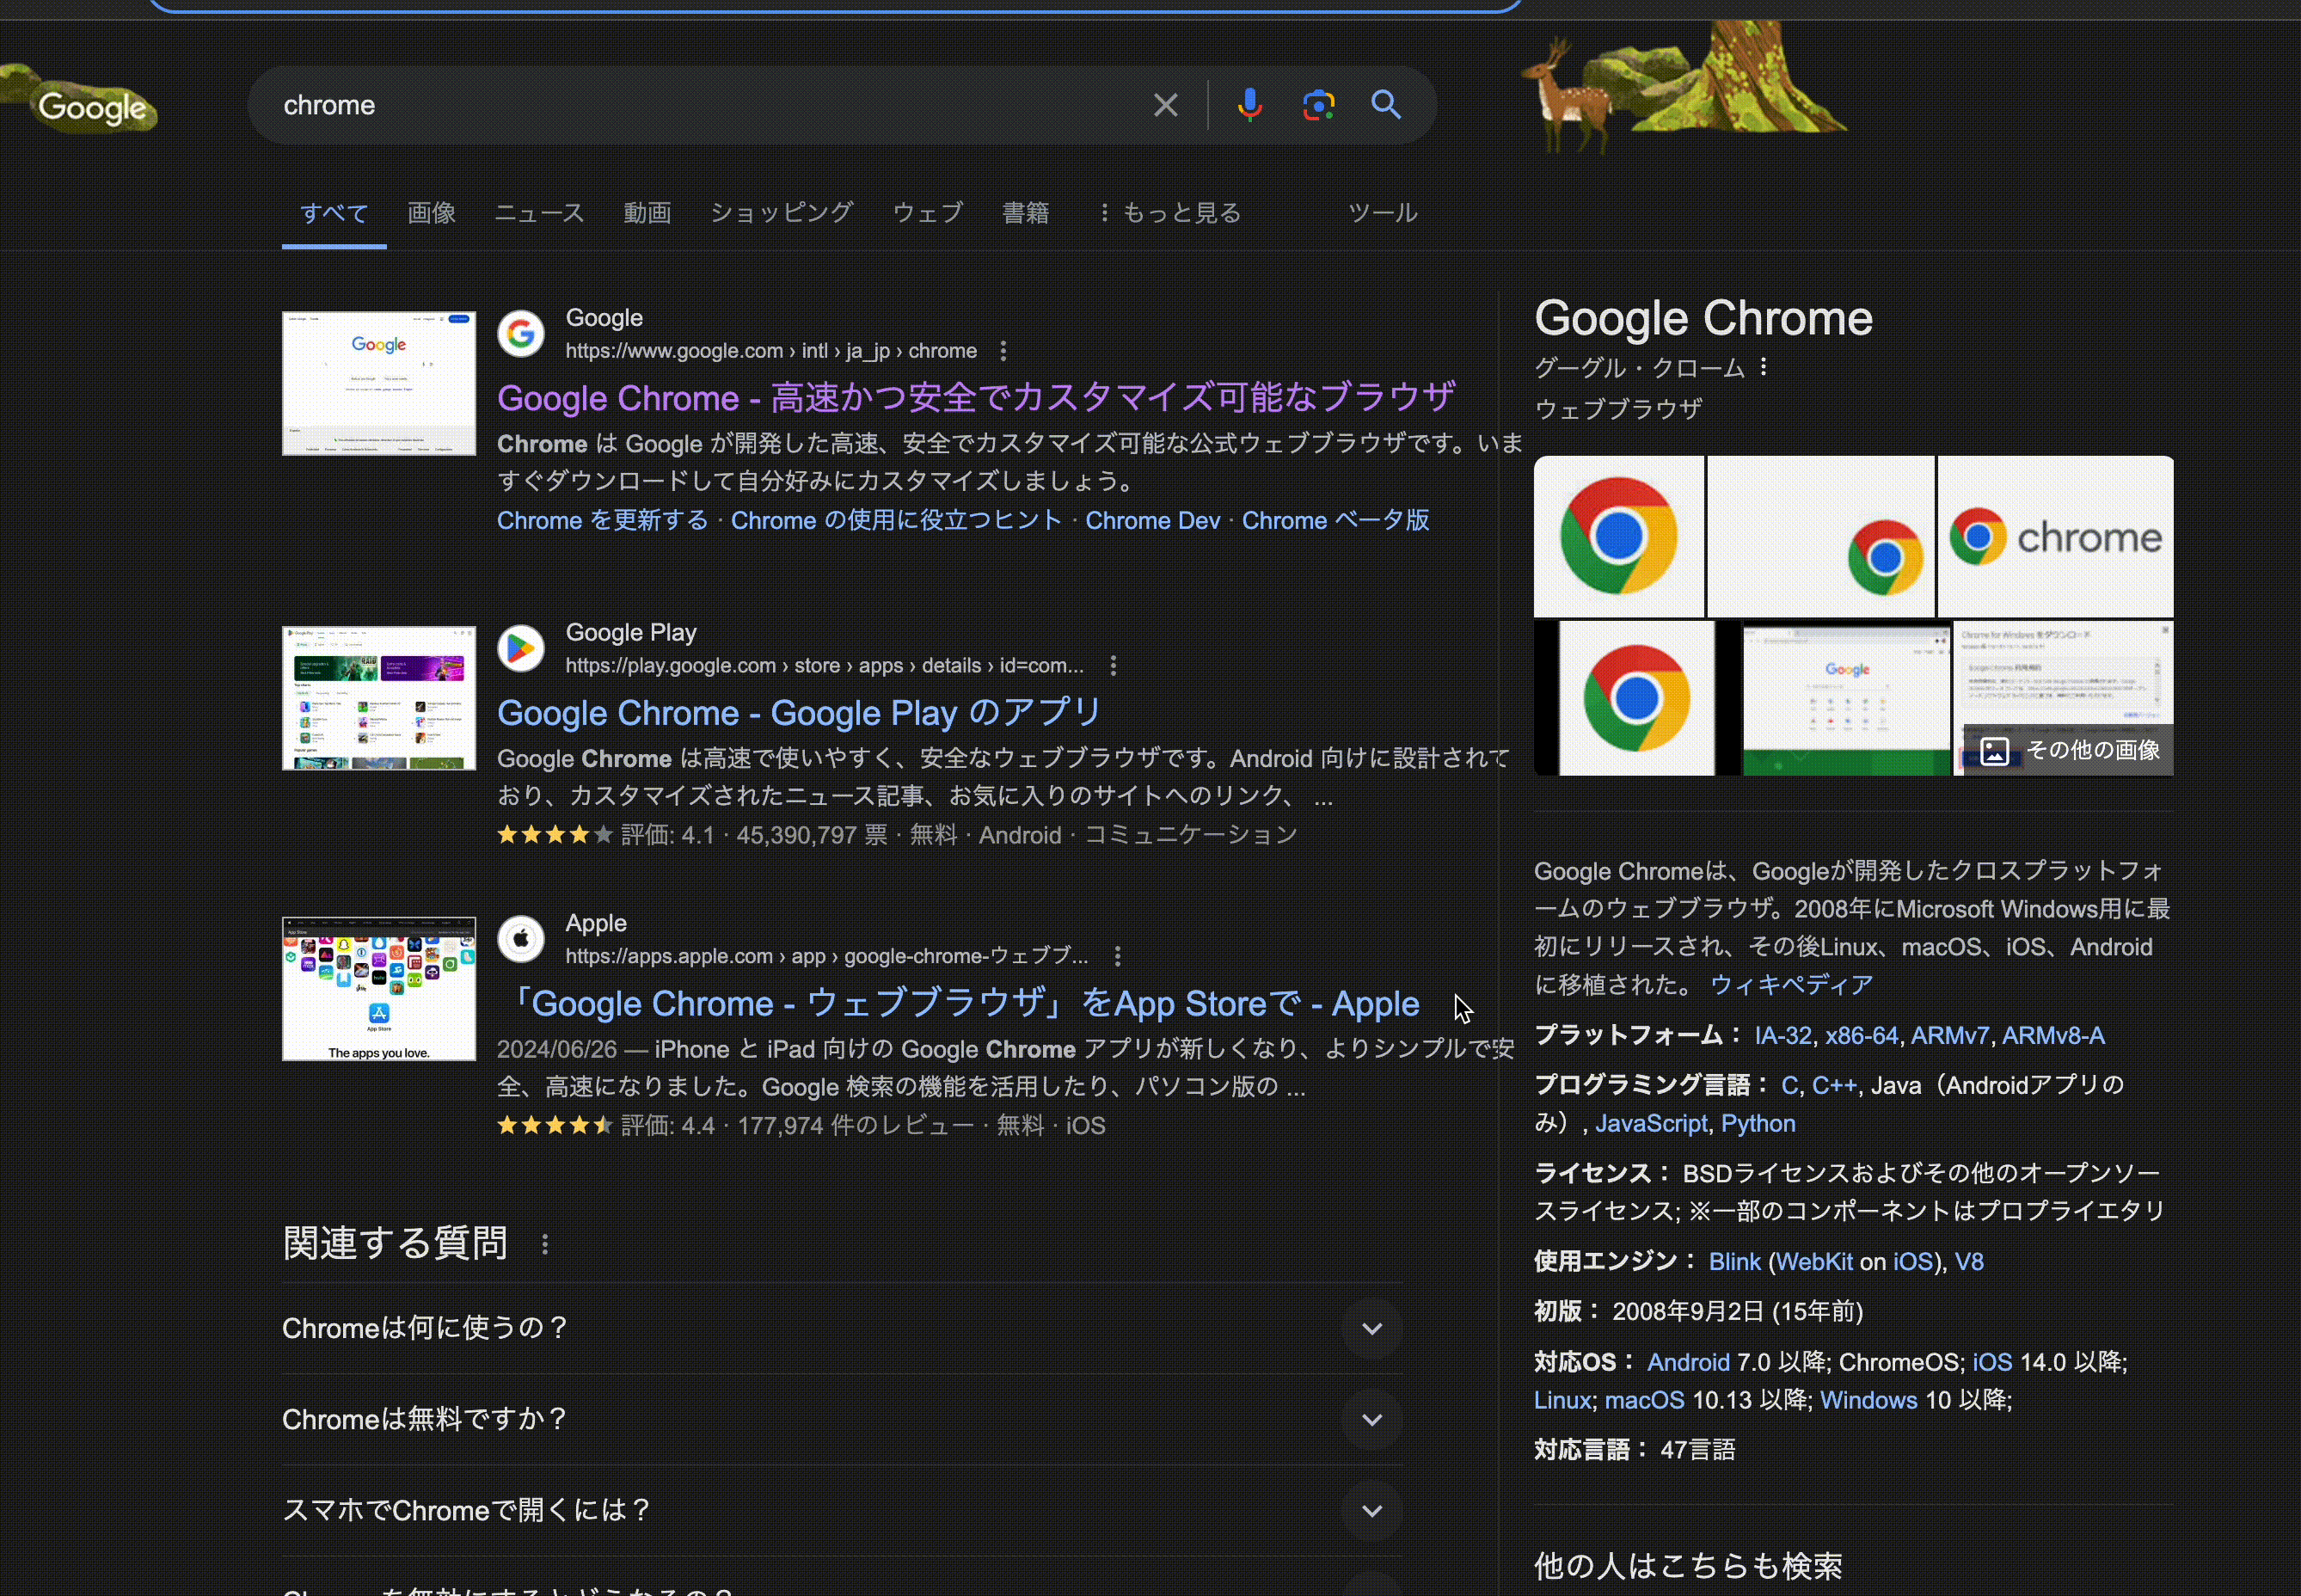Open Google Chrome - Google Play のアプリ link
The image size is (2301, 1596).
(799, 714)
